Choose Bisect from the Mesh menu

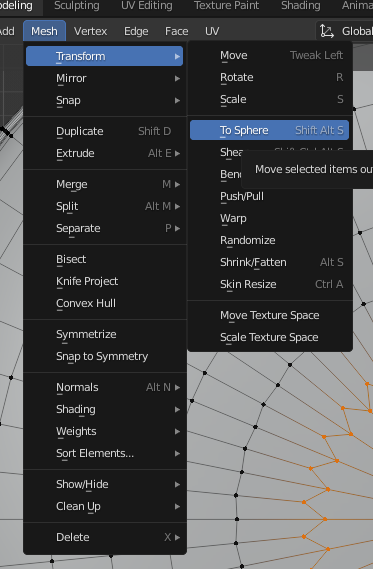pyautogui.click(x=104, y=259)
